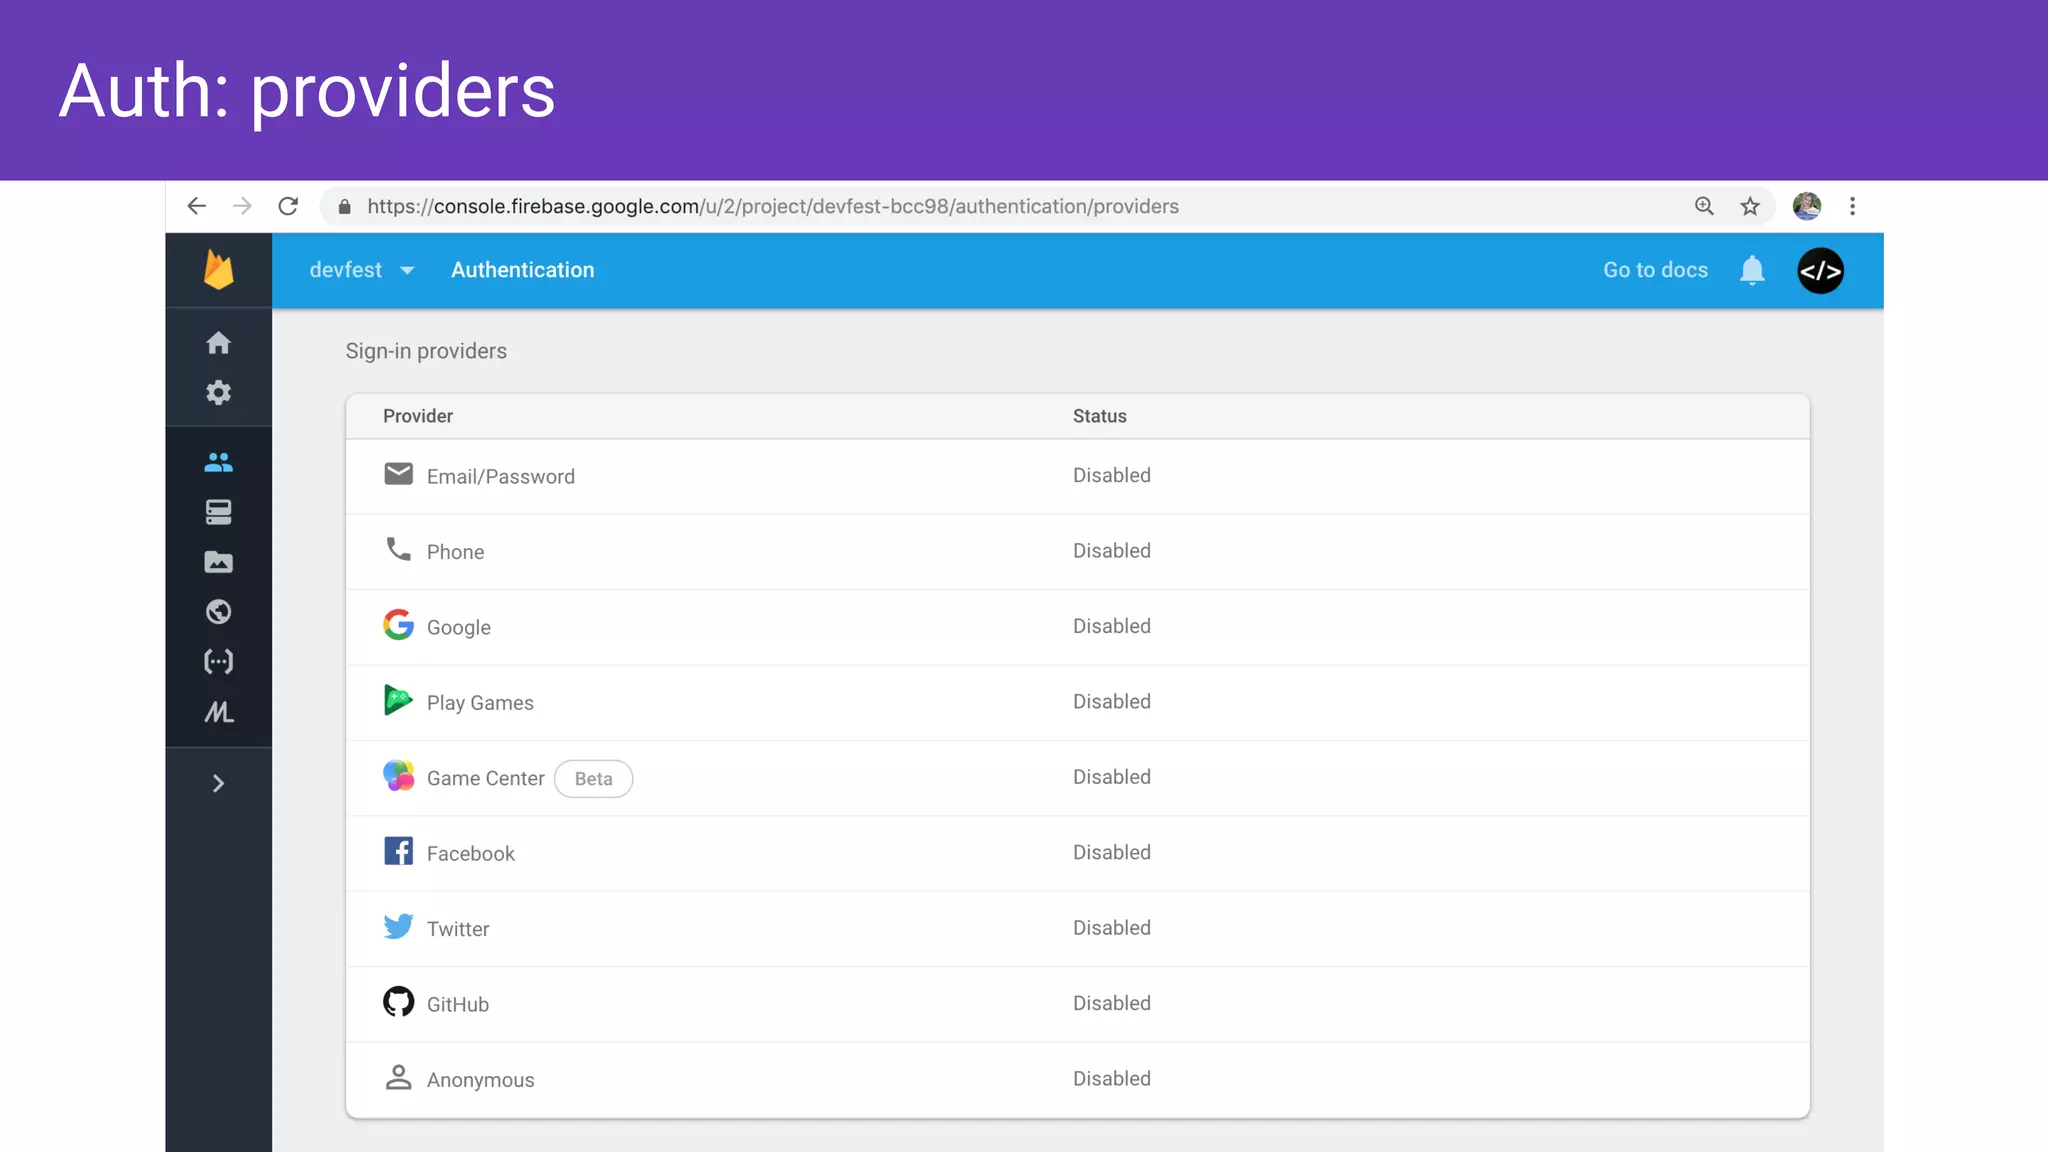Viewport: 2048px width, 1152px height.
Task: Click the lock icon in the address bar
Action: tap(344, 206)
